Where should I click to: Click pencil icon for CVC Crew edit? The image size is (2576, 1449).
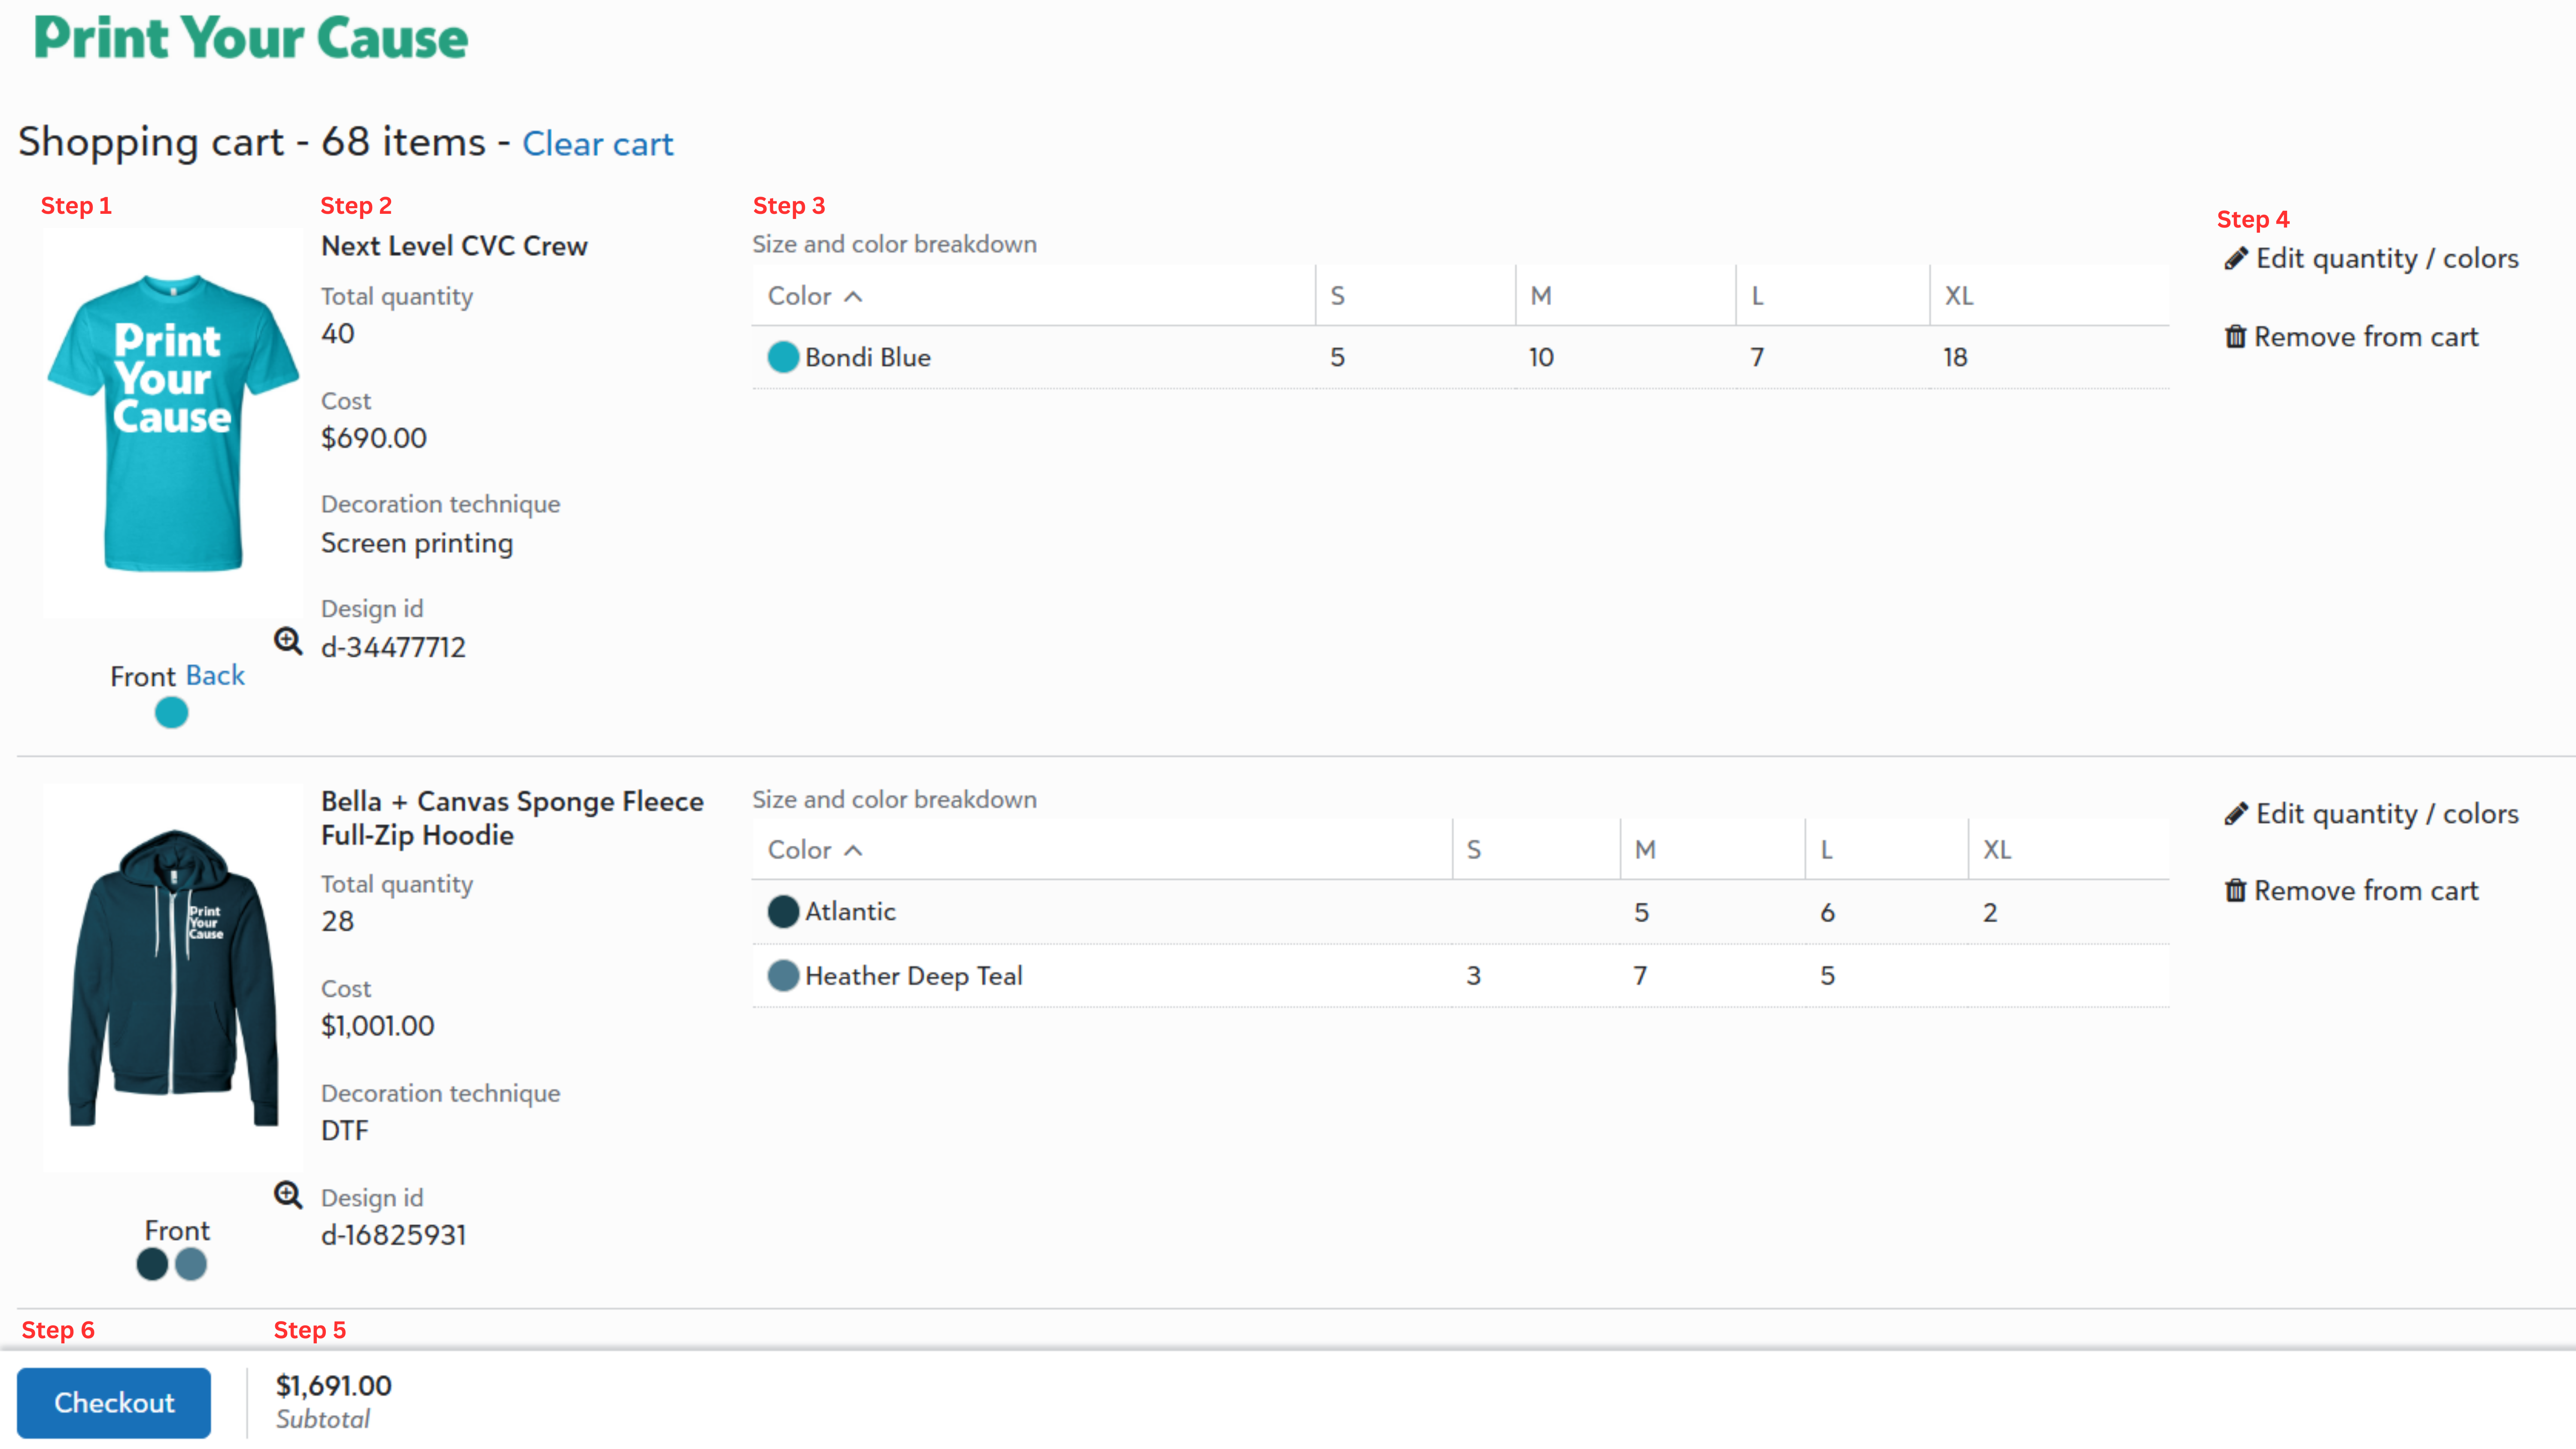coord(2236,259)
